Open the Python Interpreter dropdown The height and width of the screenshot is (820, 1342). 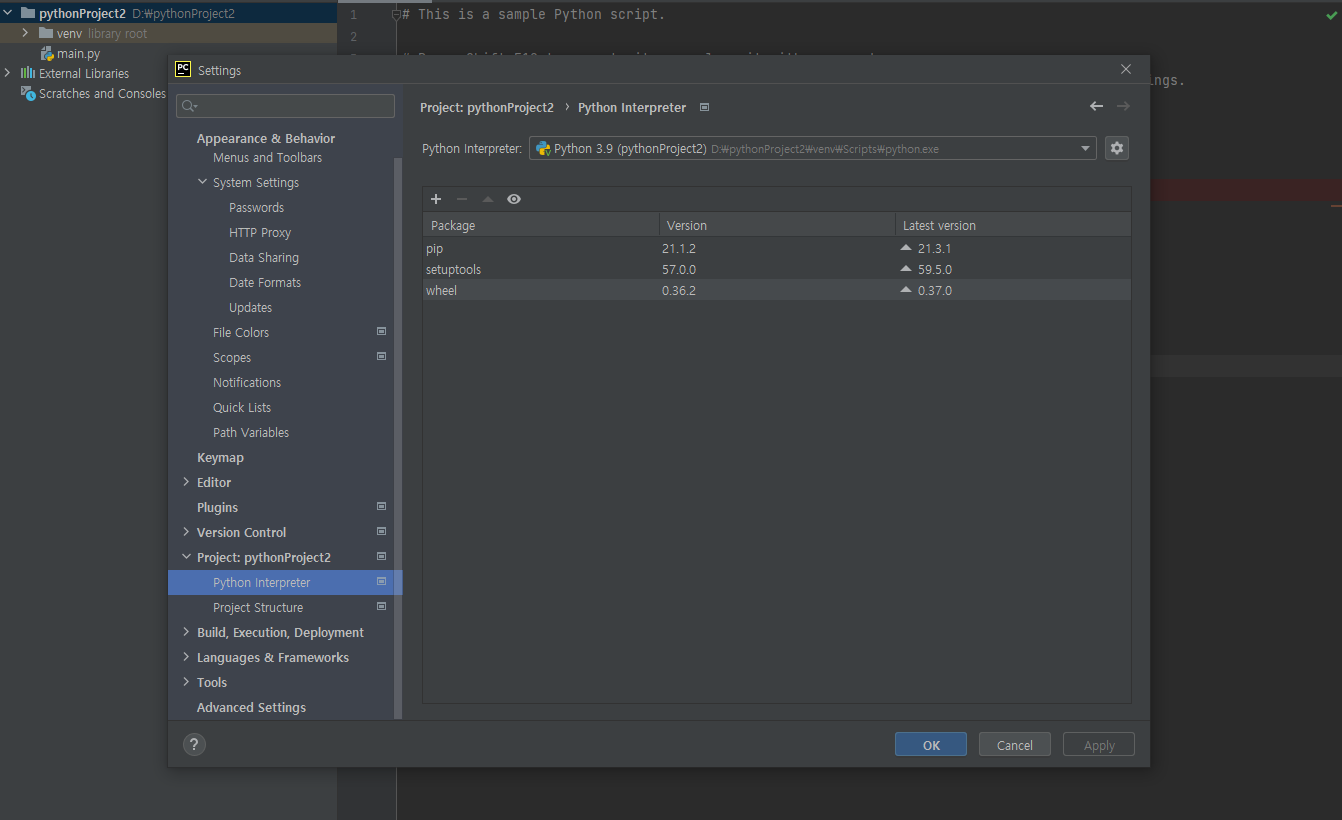click(812, 149)
